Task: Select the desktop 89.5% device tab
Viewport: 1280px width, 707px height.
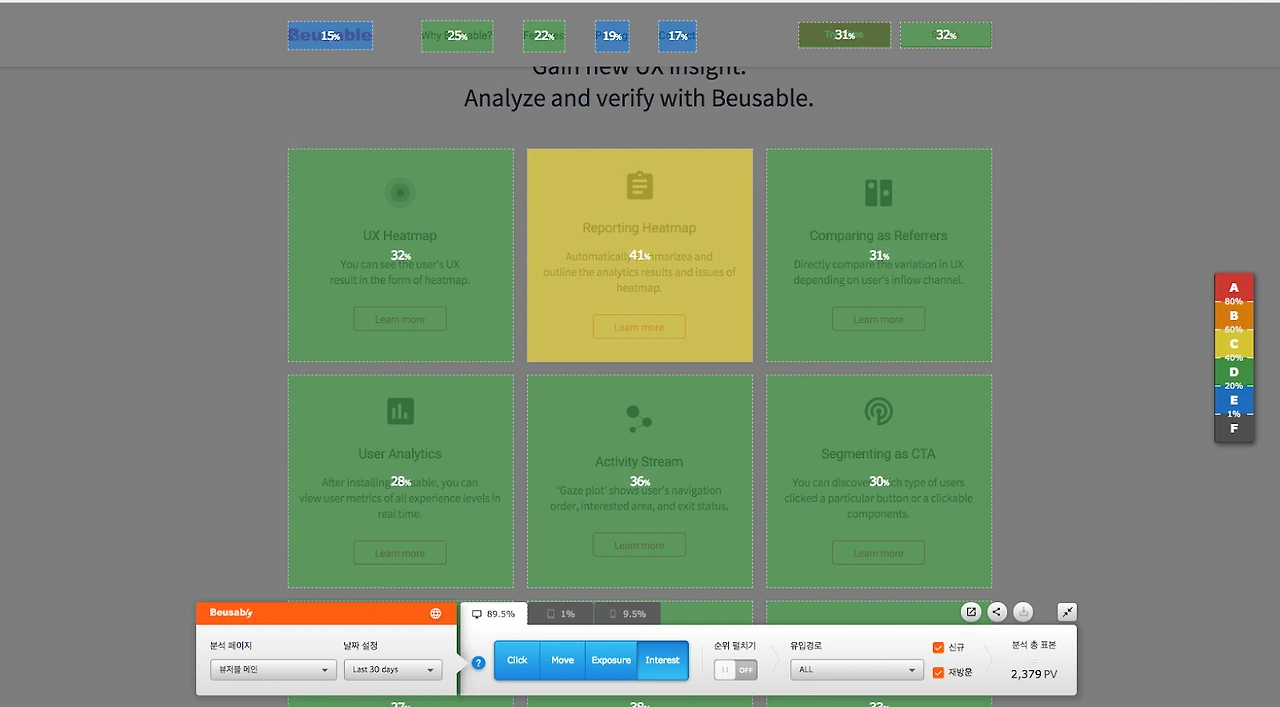Action: (x=493, y=614)
